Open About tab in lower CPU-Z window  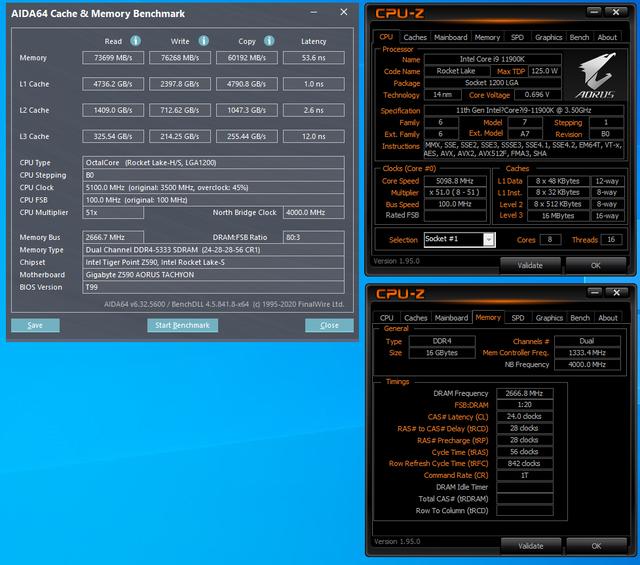(607, 317)
